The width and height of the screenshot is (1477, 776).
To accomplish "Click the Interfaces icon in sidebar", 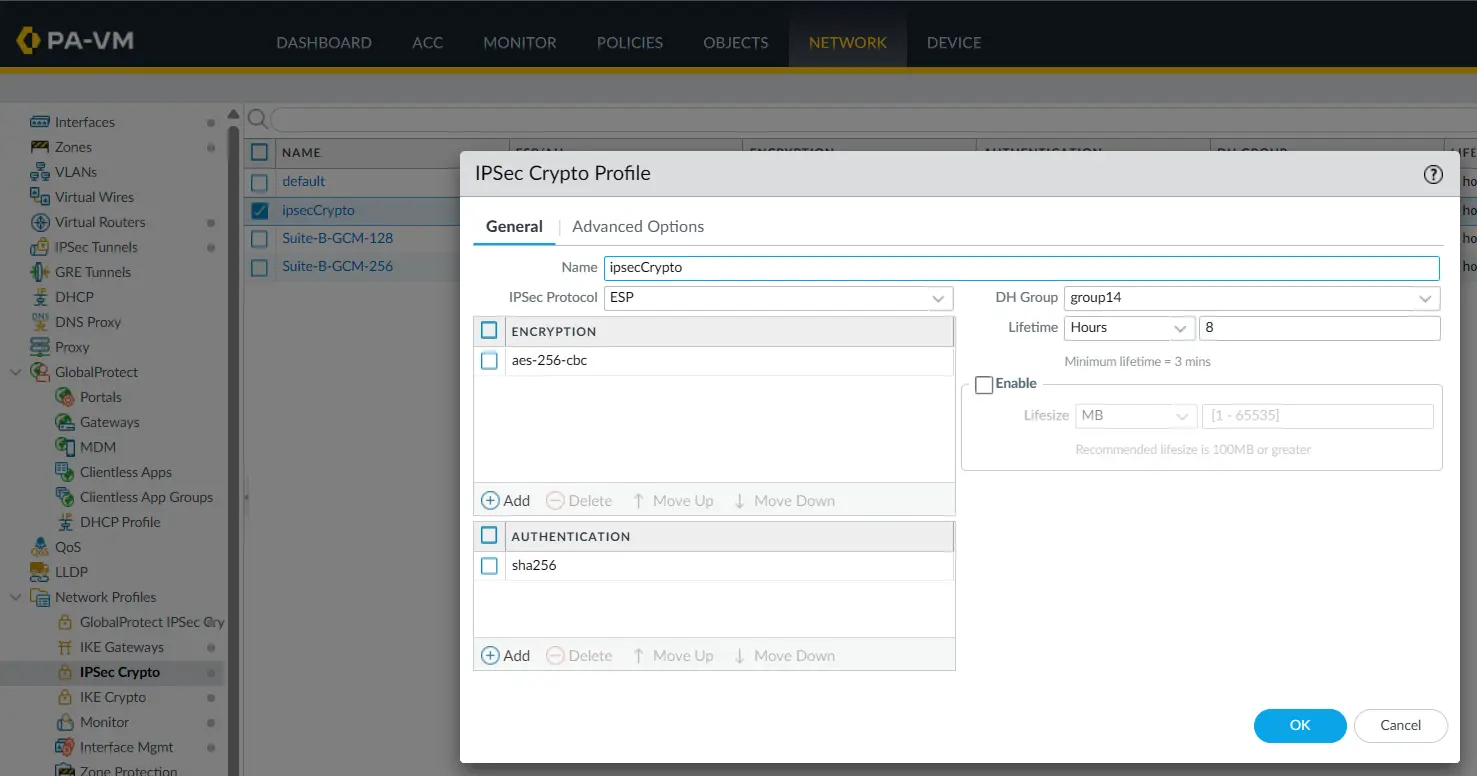I will coord(40,122).
